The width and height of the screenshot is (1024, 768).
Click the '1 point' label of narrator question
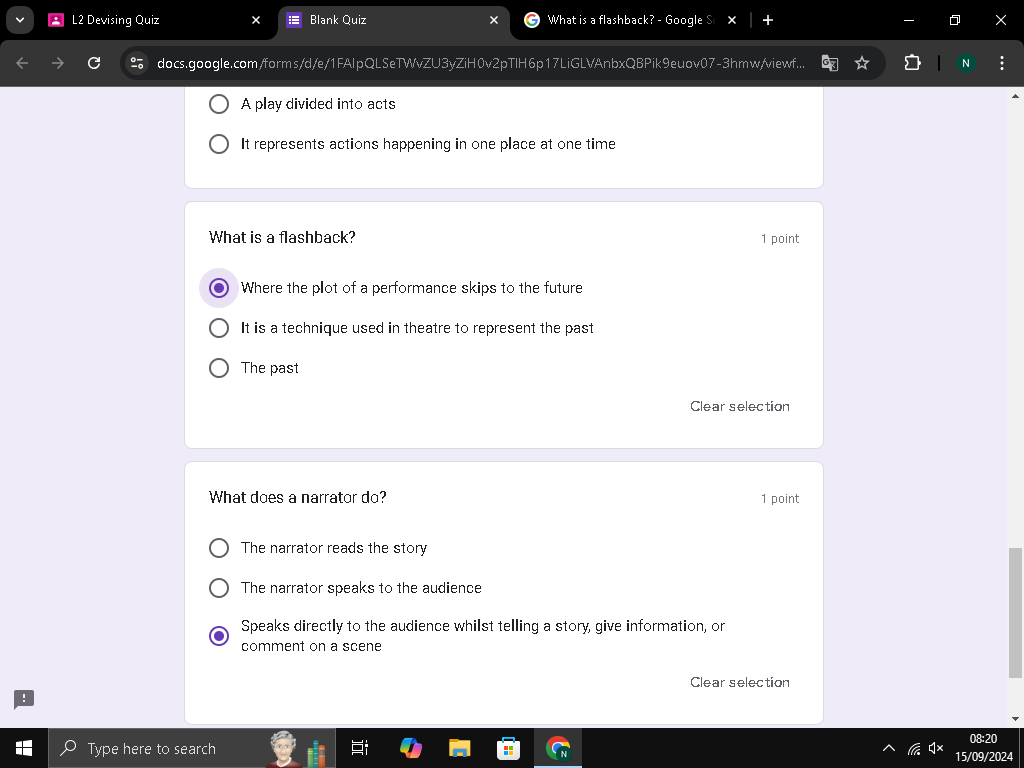tap(780, 498)
